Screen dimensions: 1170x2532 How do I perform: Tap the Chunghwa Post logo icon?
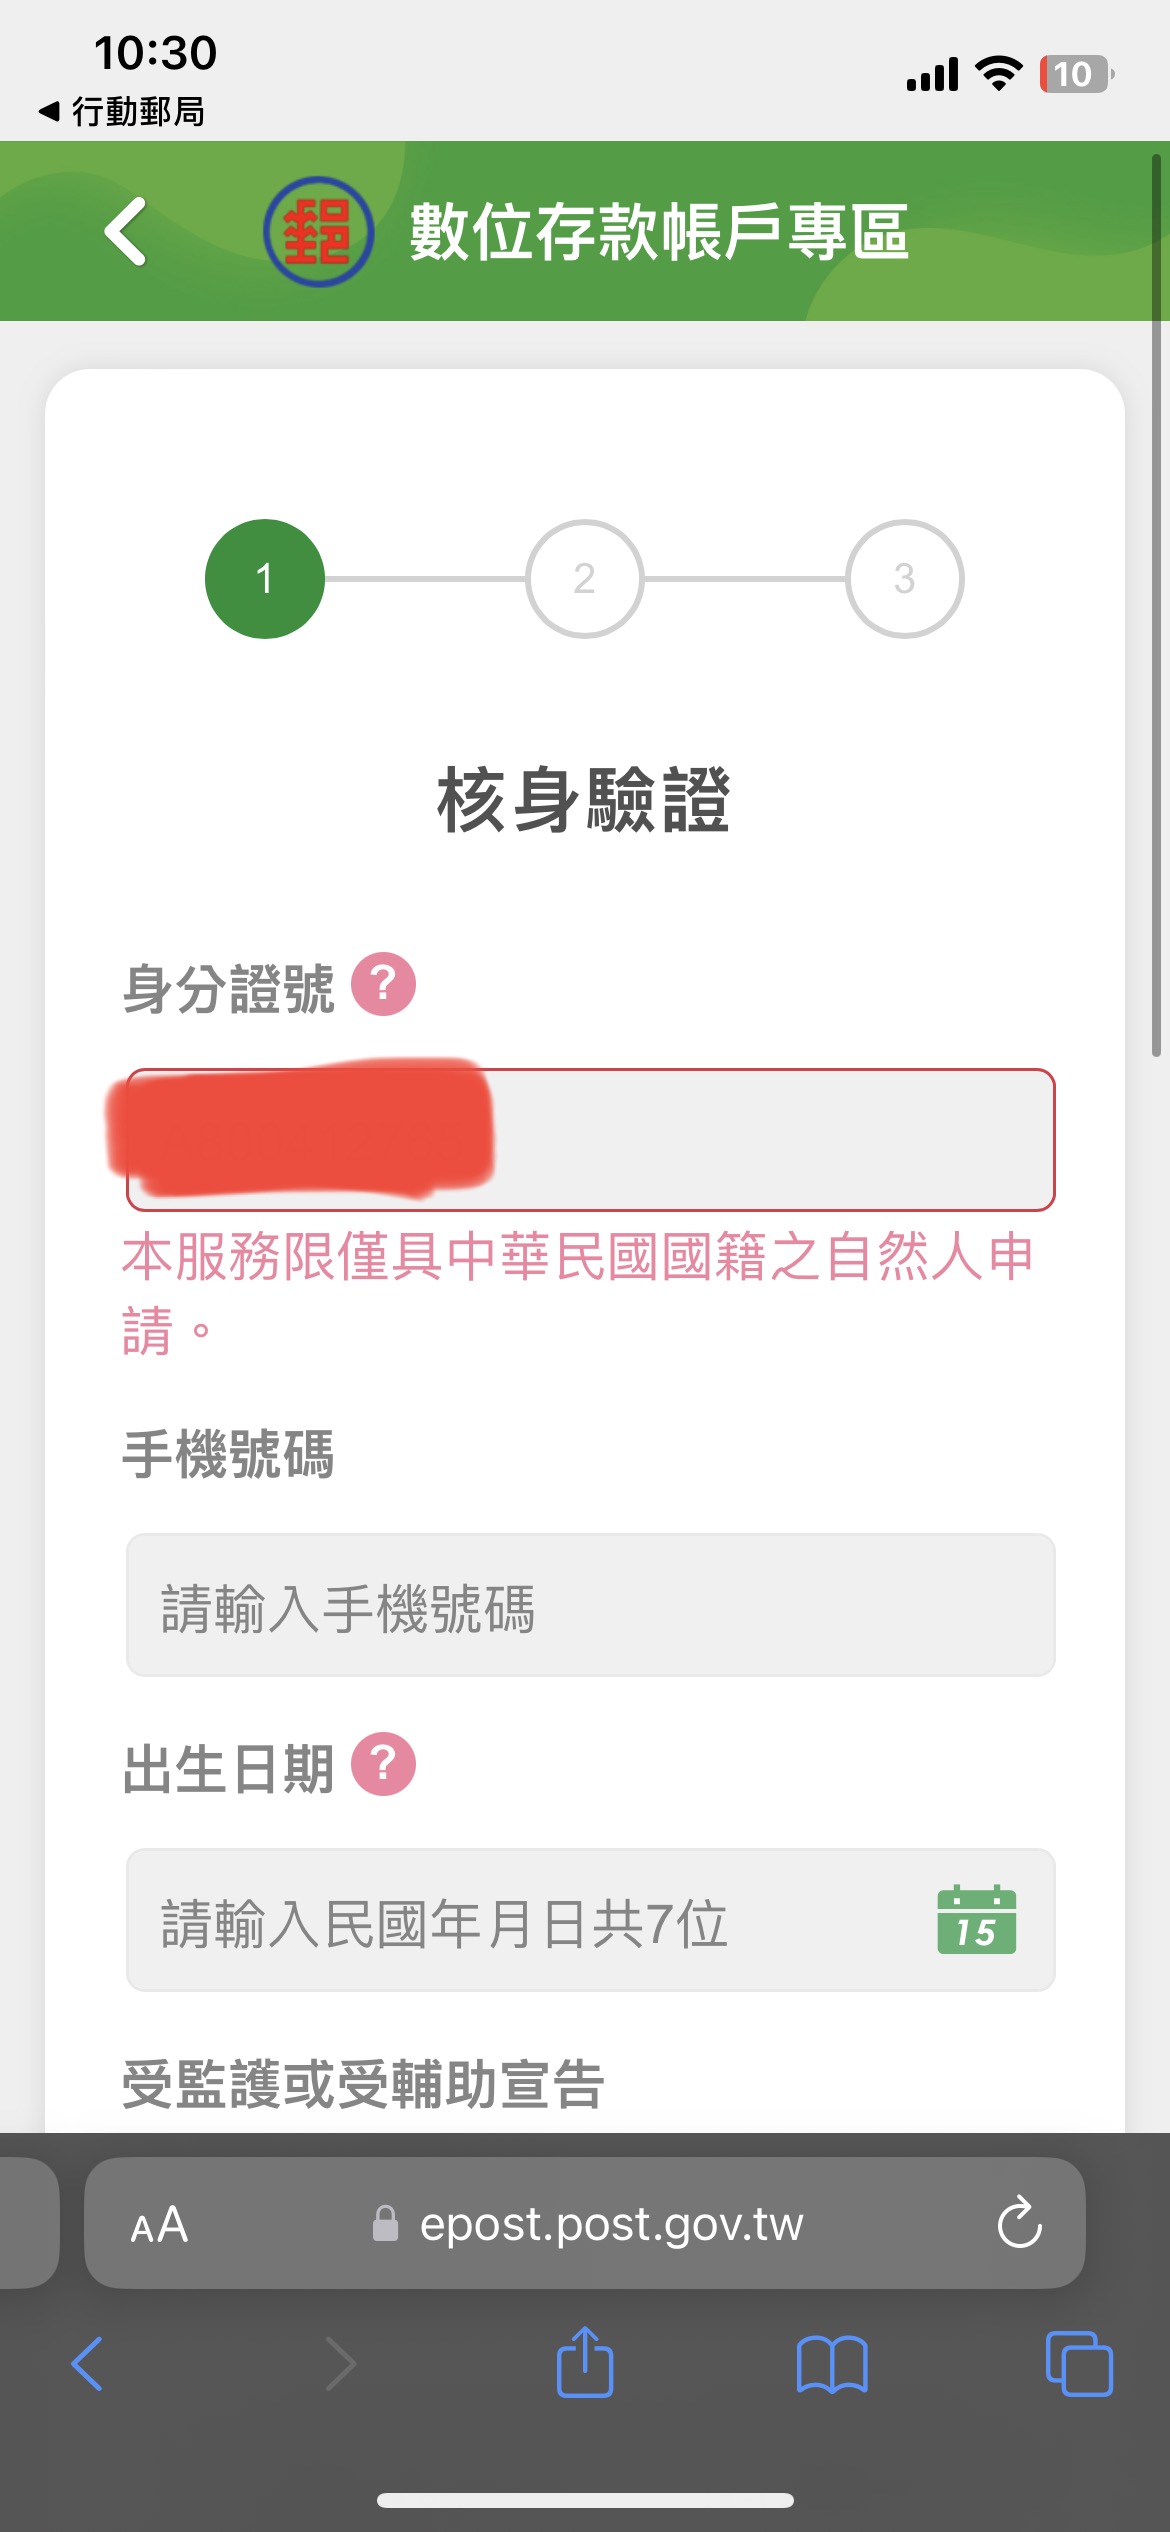click(x=318, y=232)
